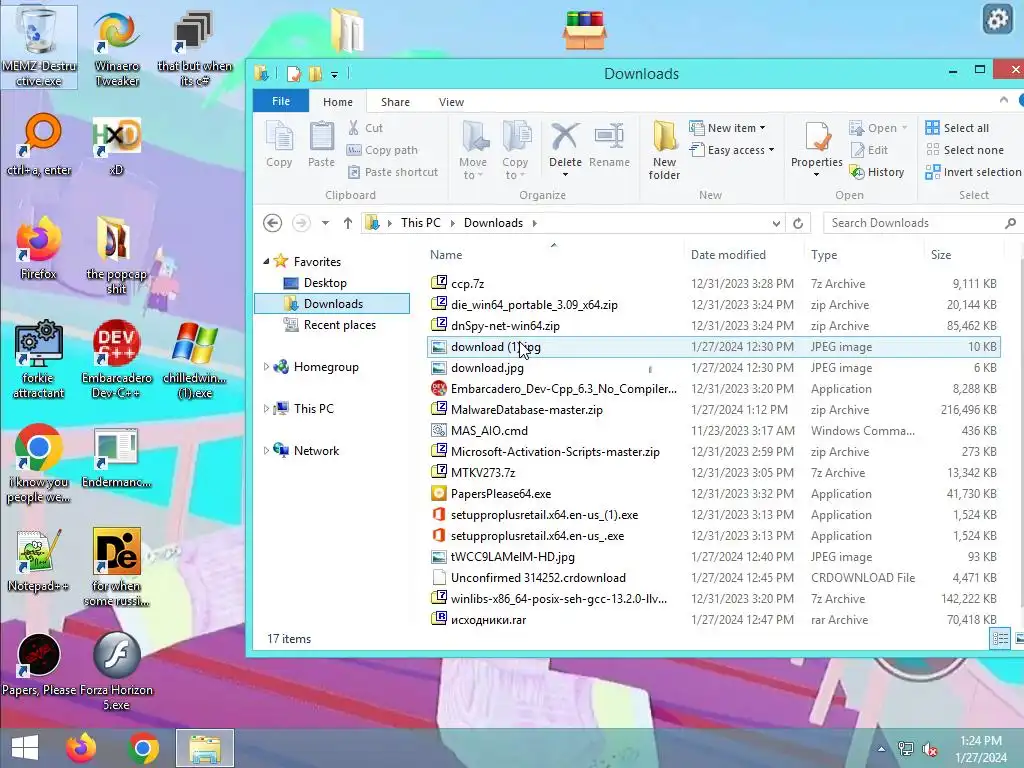1024x768 pixels.
Task: Switch to details view in status bar
Action: pyautogui.click(x=1000, y=639)
